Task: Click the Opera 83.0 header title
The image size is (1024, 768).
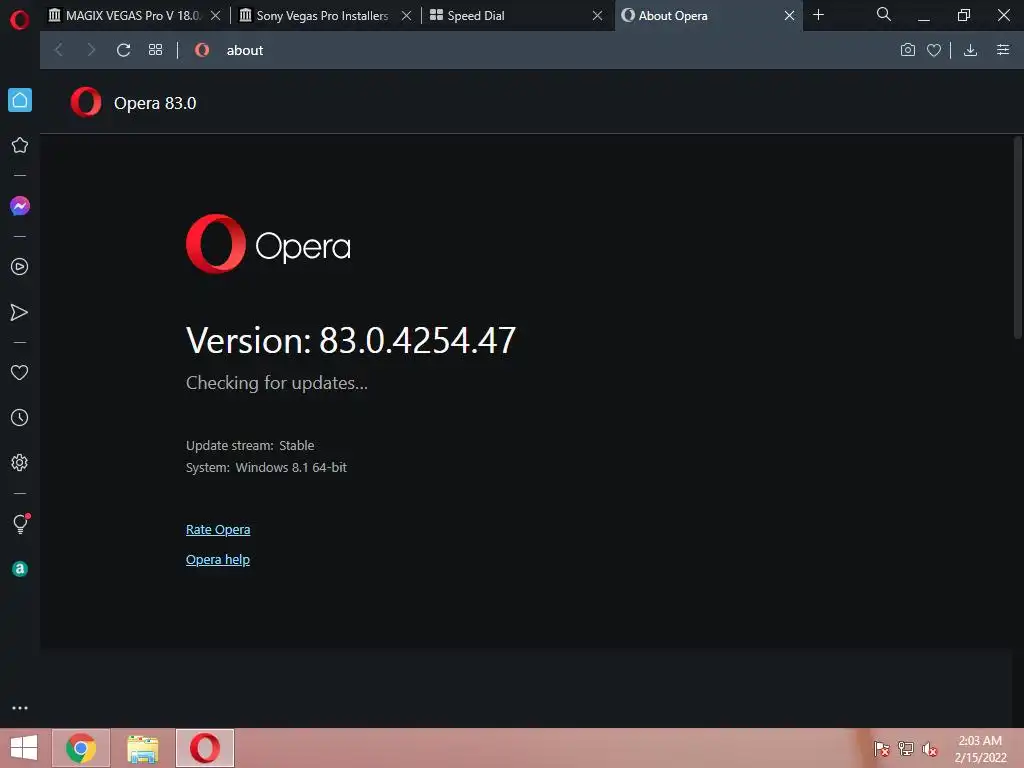Action: click(x=155, y=103)
